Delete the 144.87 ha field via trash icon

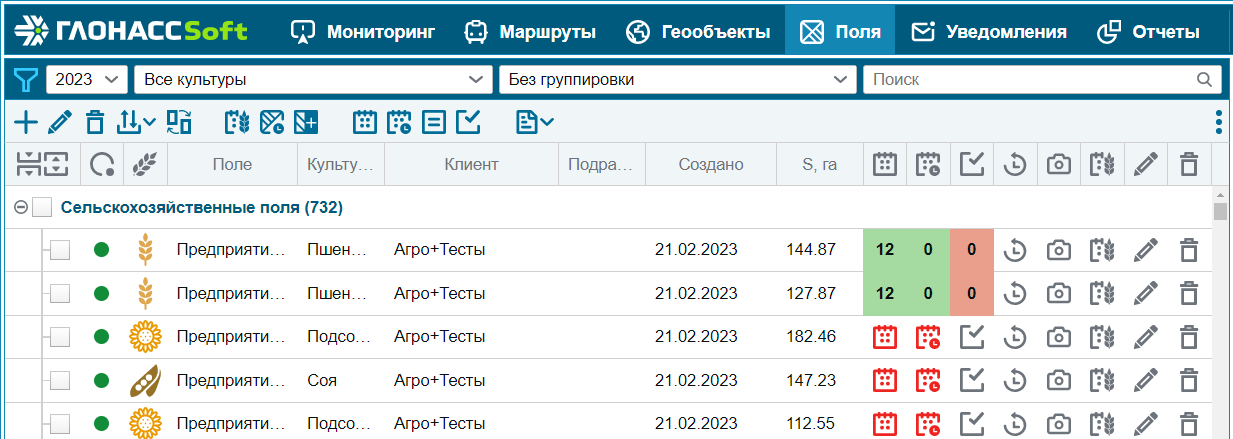point(1188,250)
